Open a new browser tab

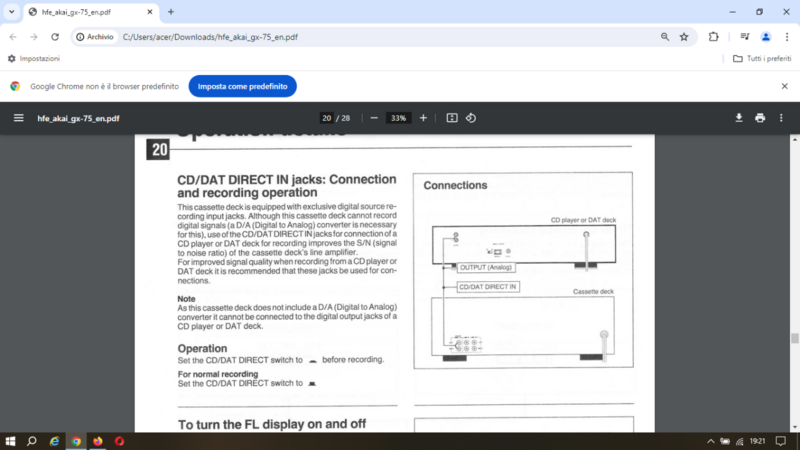pos(171,12)
